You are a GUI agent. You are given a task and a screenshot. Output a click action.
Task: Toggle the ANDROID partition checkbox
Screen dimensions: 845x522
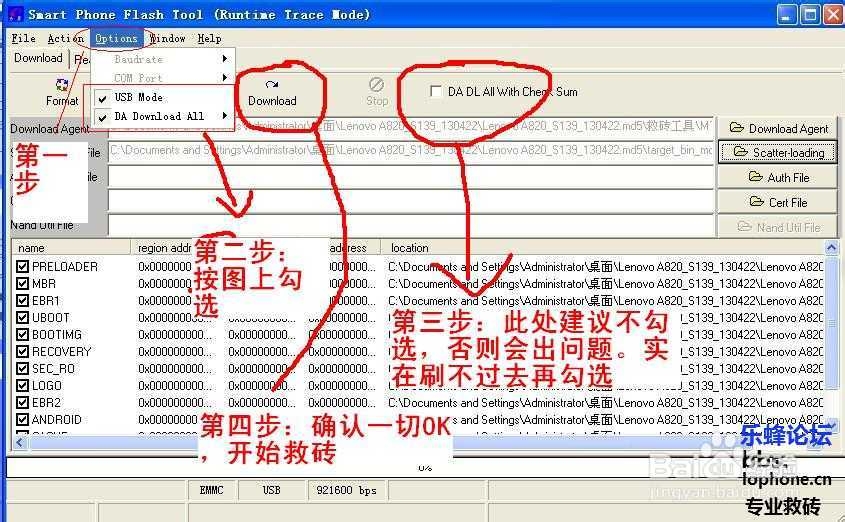tap(22, 419)
